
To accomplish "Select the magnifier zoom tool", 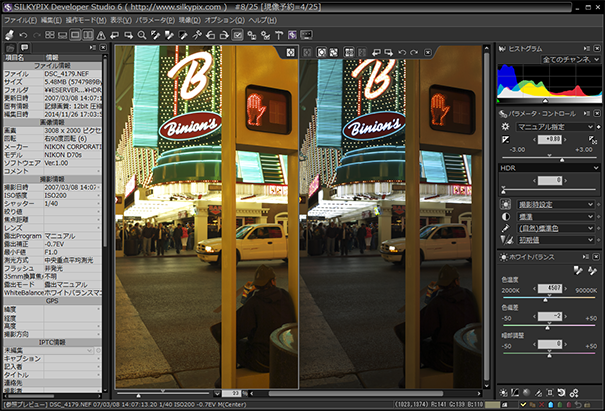I will 142,36.
